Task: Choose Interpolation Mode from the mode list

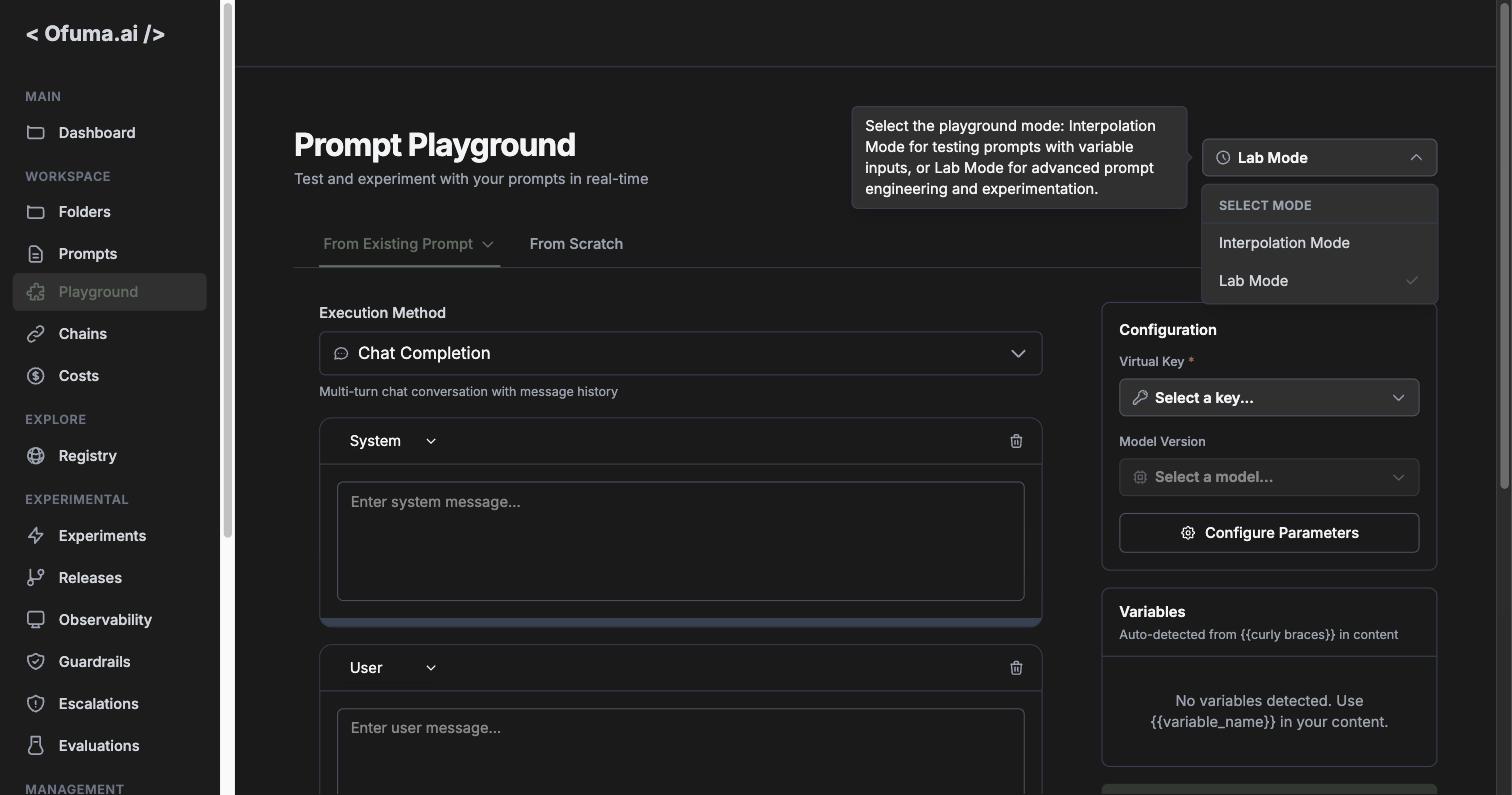Action: [1319, 243]
